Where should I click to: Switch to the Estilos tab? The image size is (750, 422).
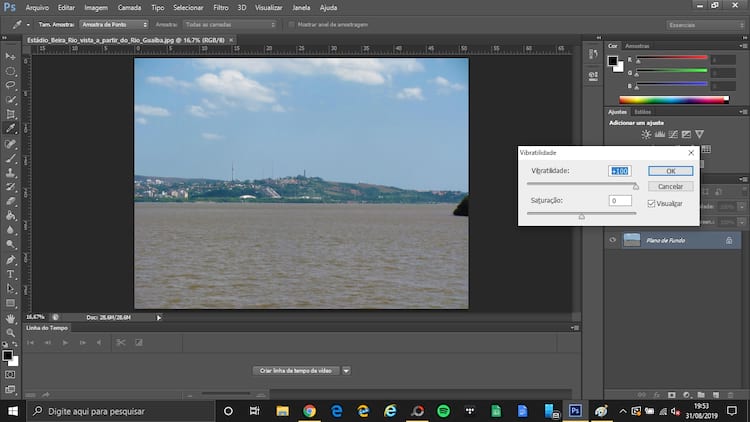click(x=642, y=112)
